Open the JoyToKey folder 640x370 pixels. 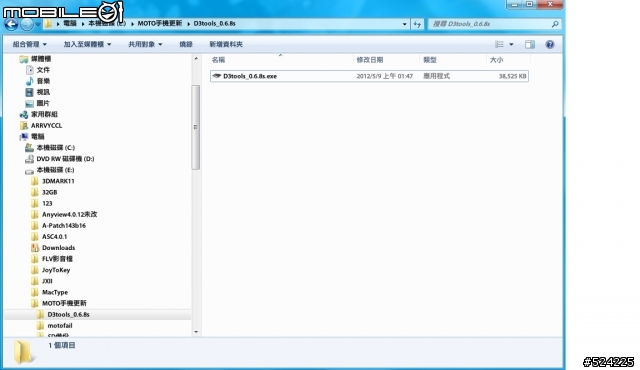56,270
